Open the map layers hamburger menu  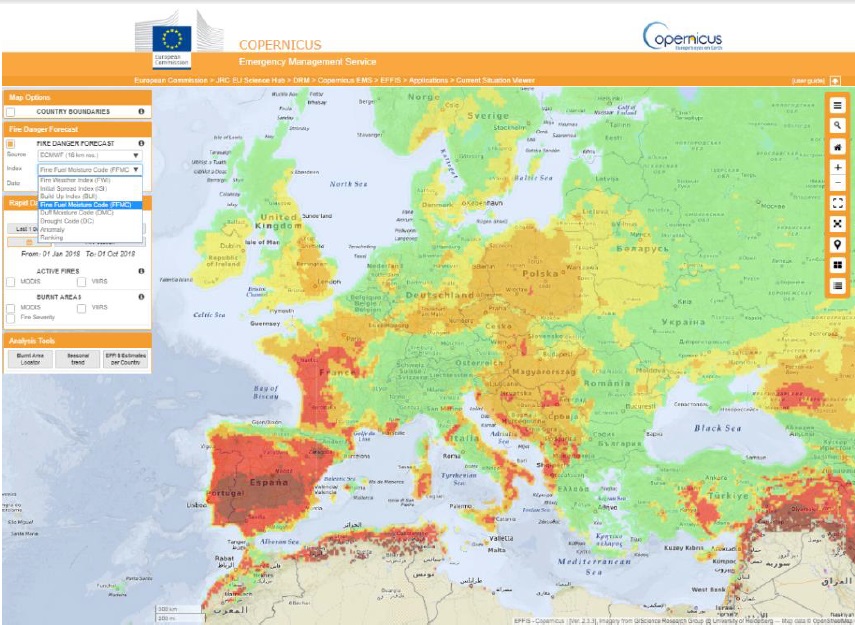(837, 105)
